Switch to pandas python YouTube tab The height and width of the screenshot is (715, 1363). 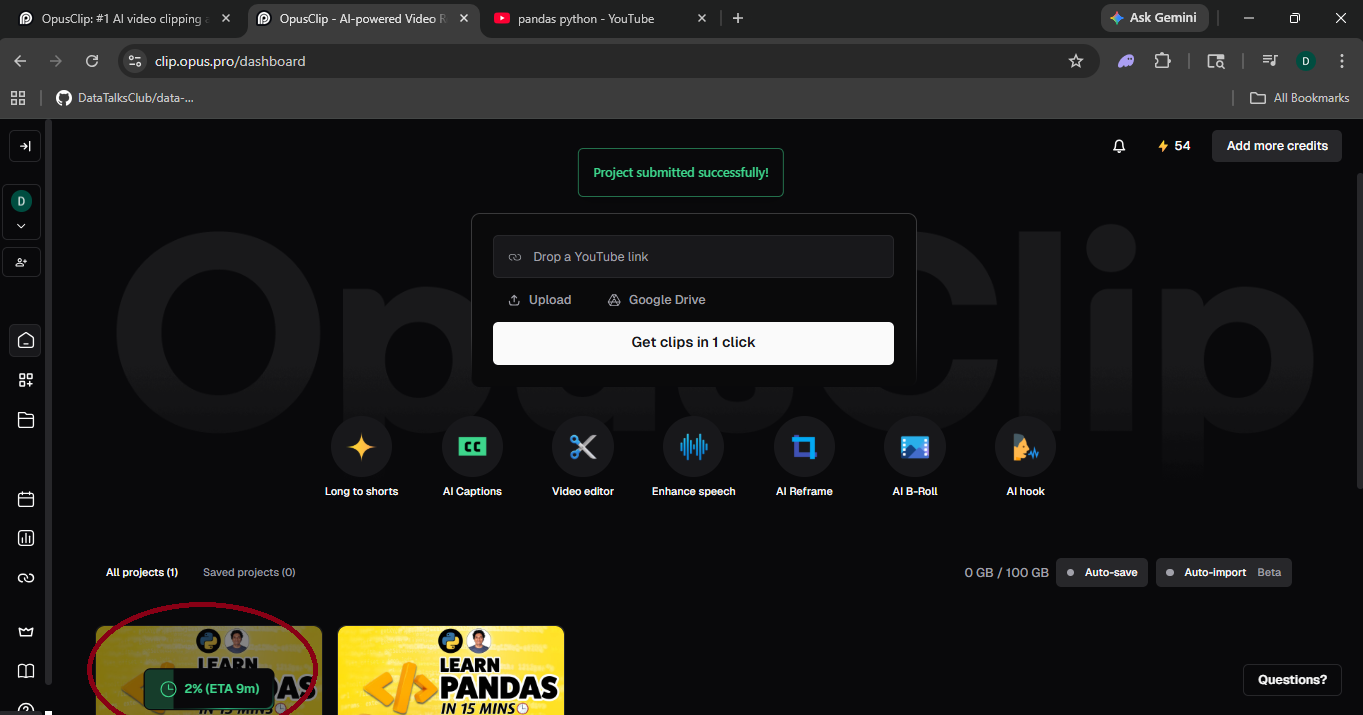point(601,18)
